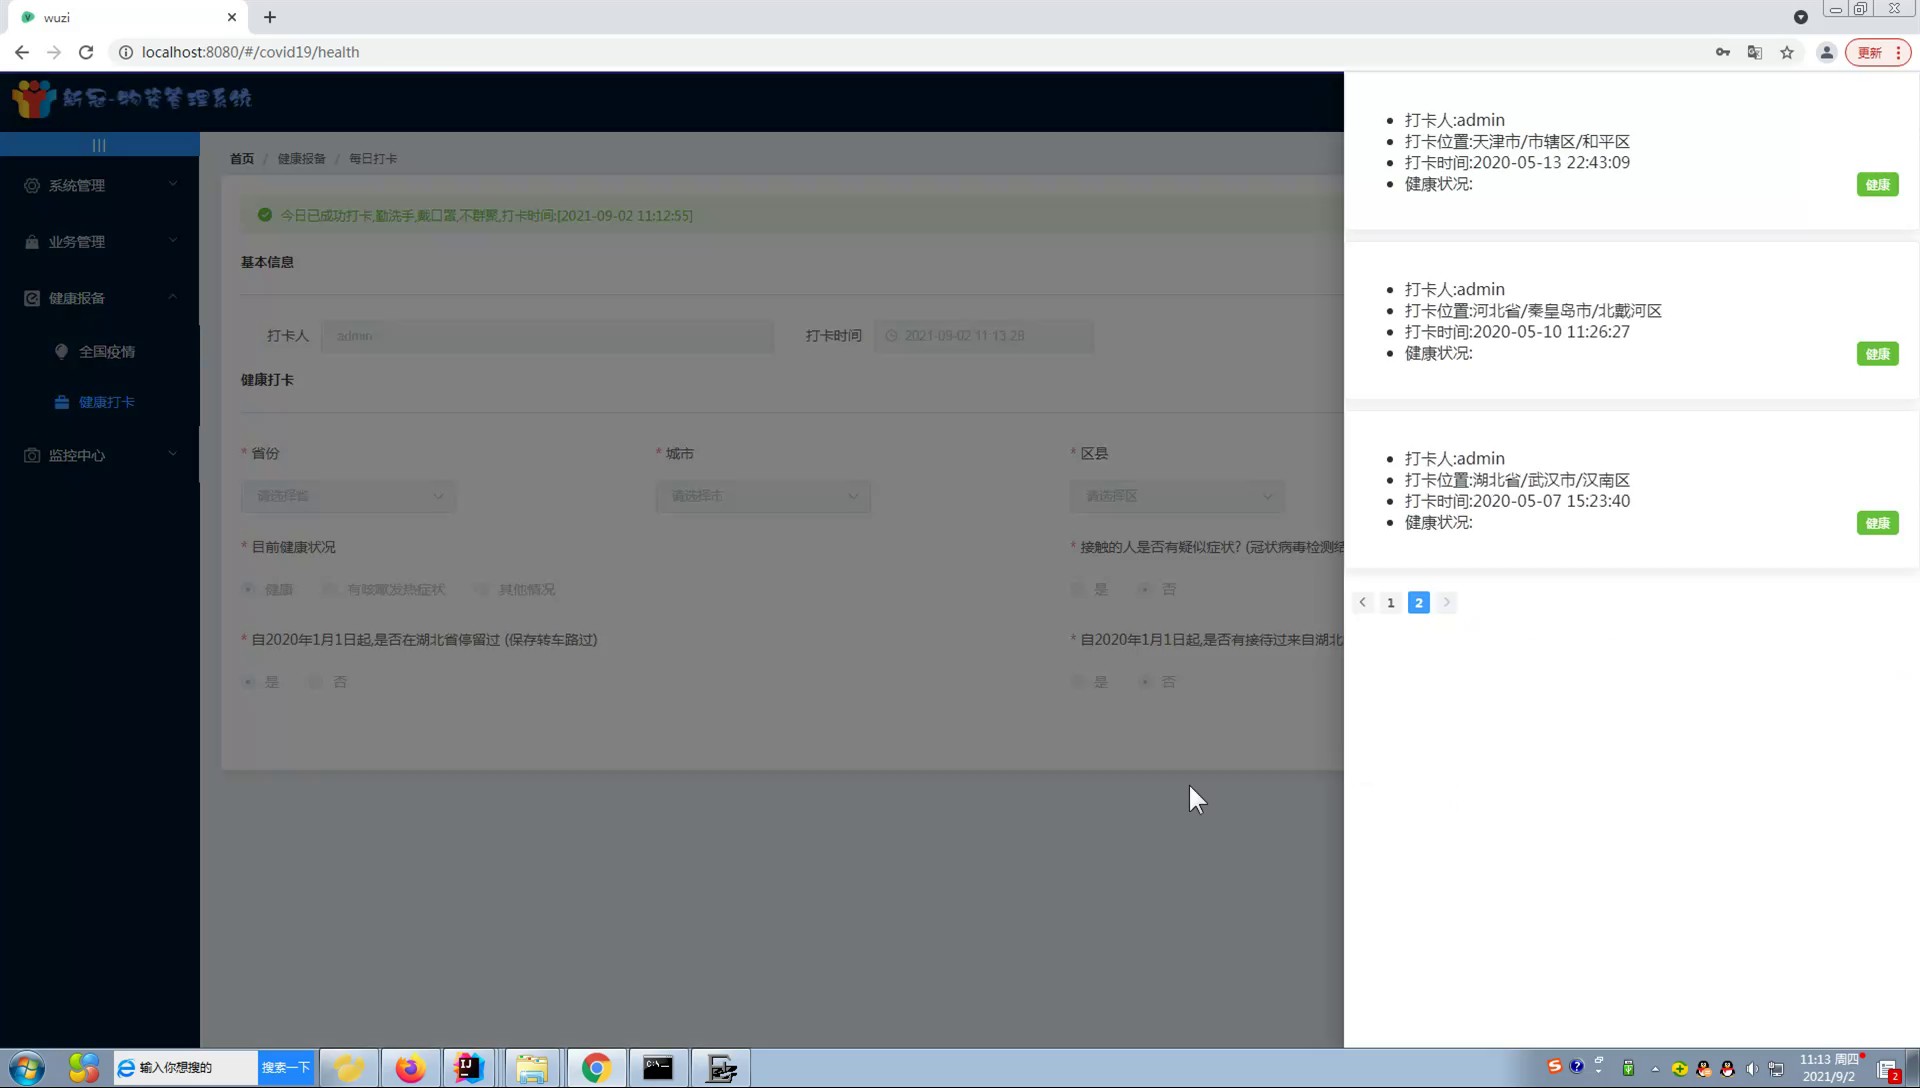Screen dimensions: 1920x1088
Task: Click the 系统管理 gear icon
Action: pyautogui.click(x=32, y=186)
